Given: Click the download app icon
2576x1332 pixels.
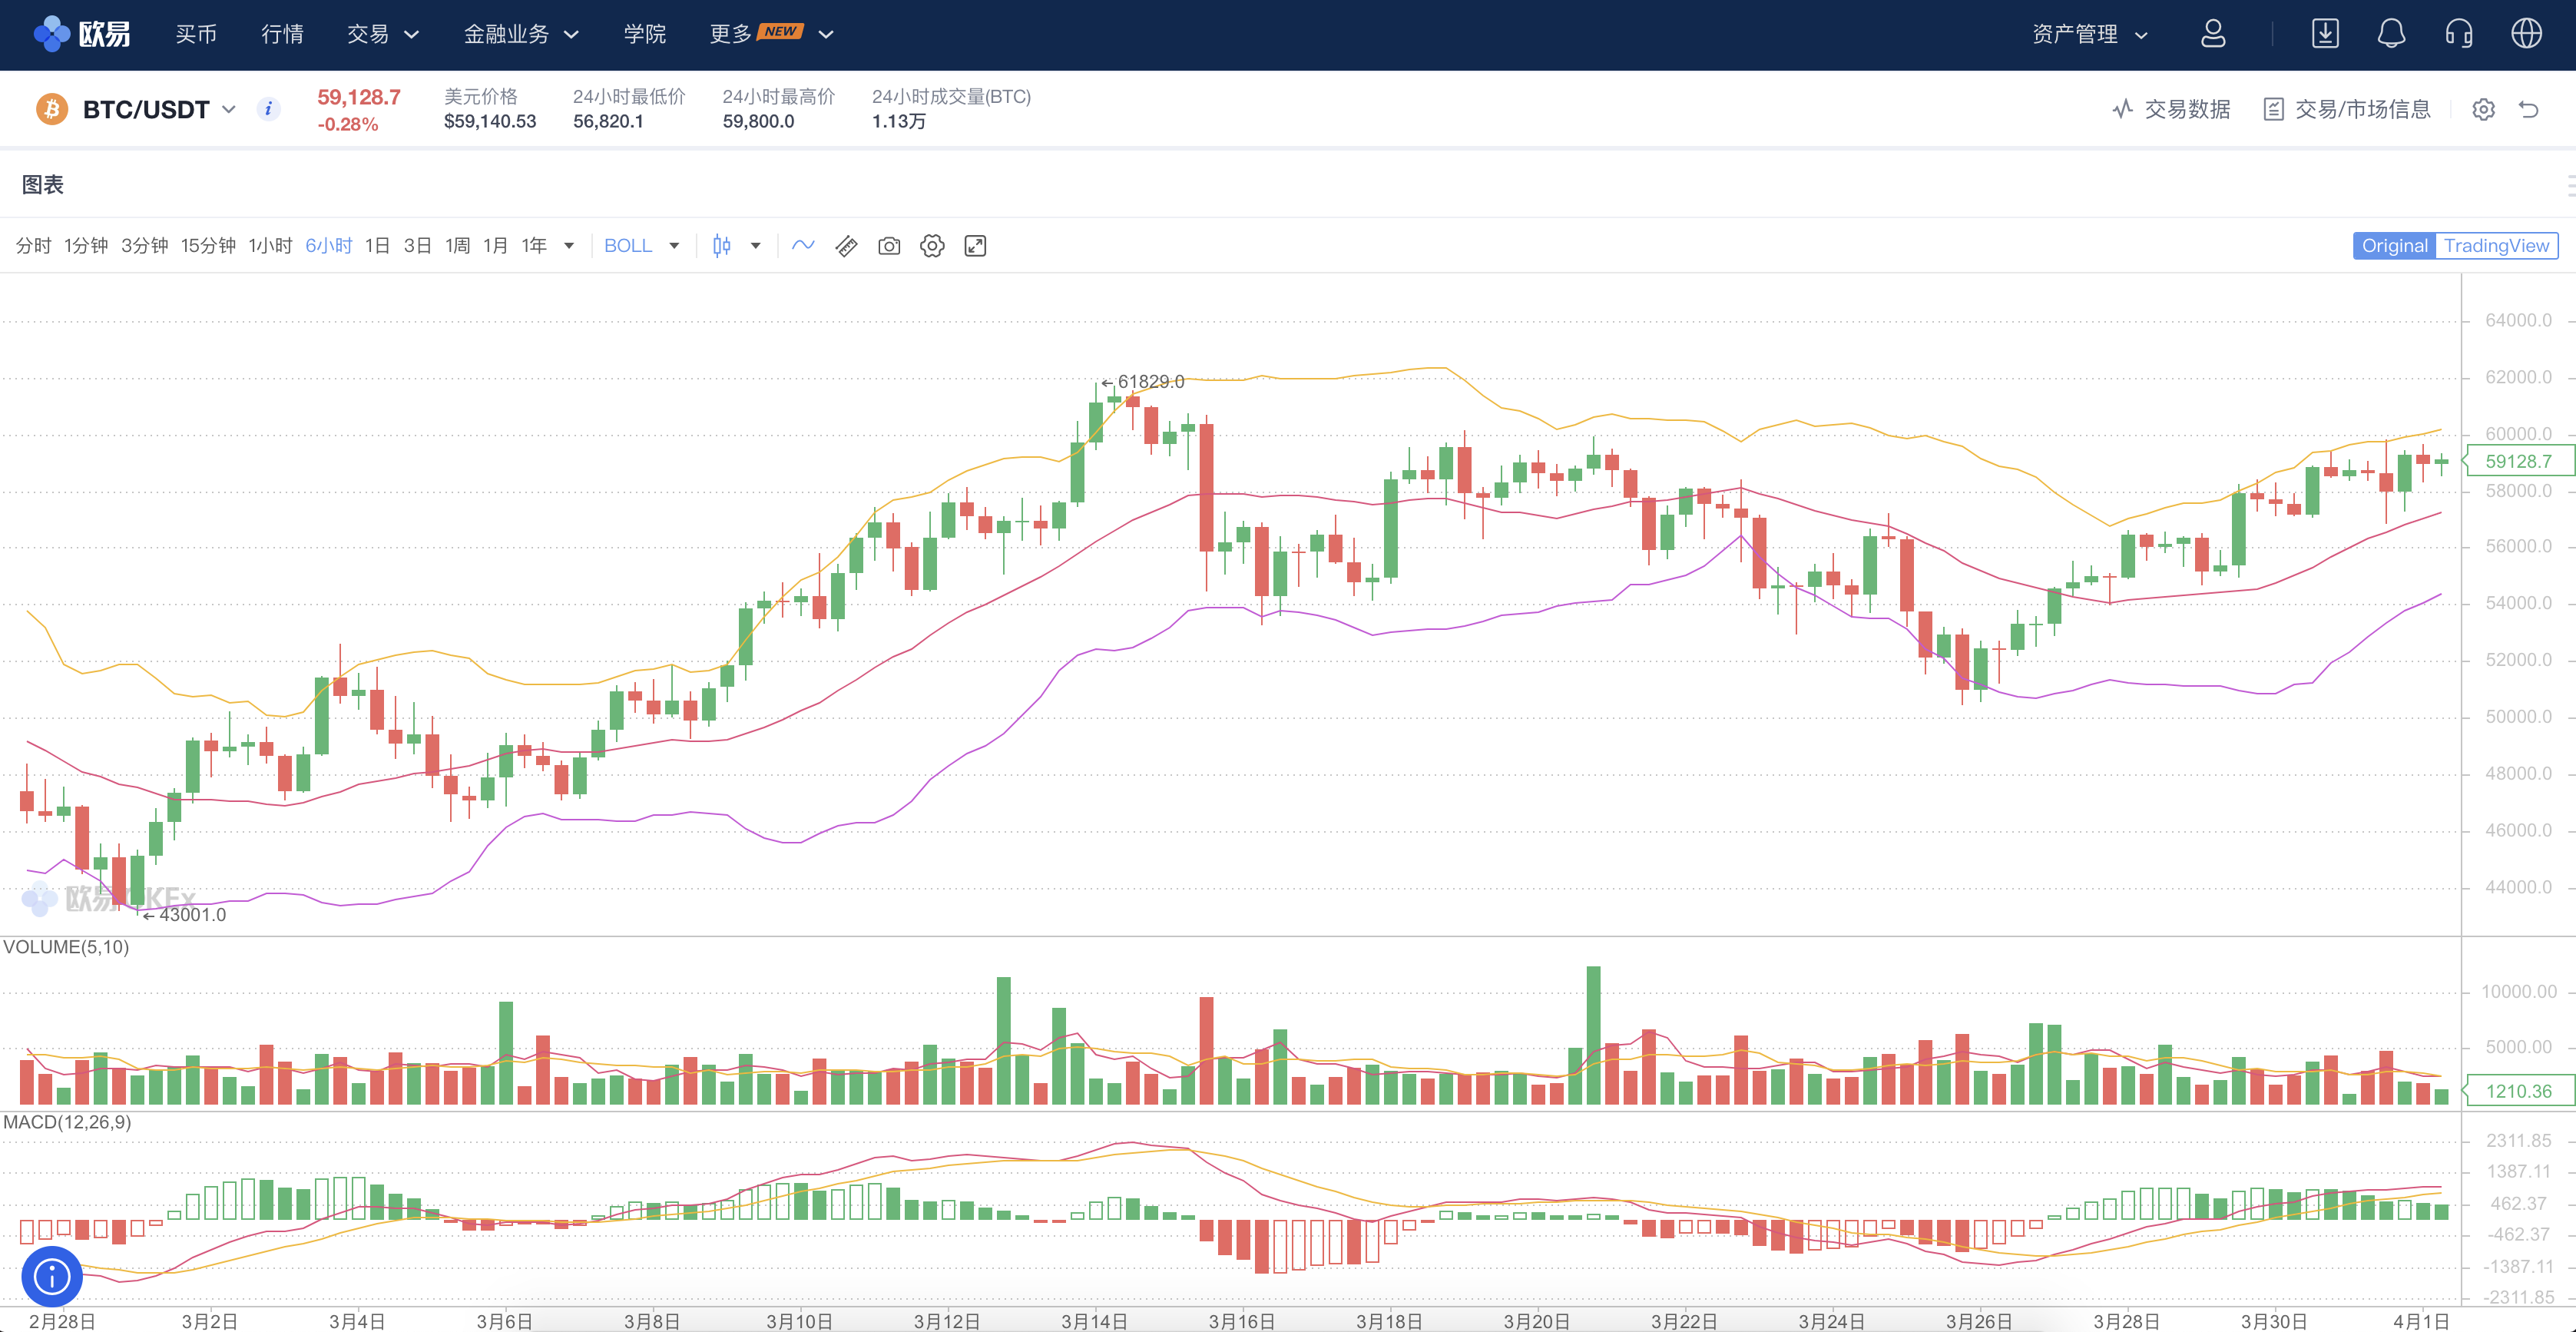Looking at the screenshot, I should click(x=2325, y=34).
